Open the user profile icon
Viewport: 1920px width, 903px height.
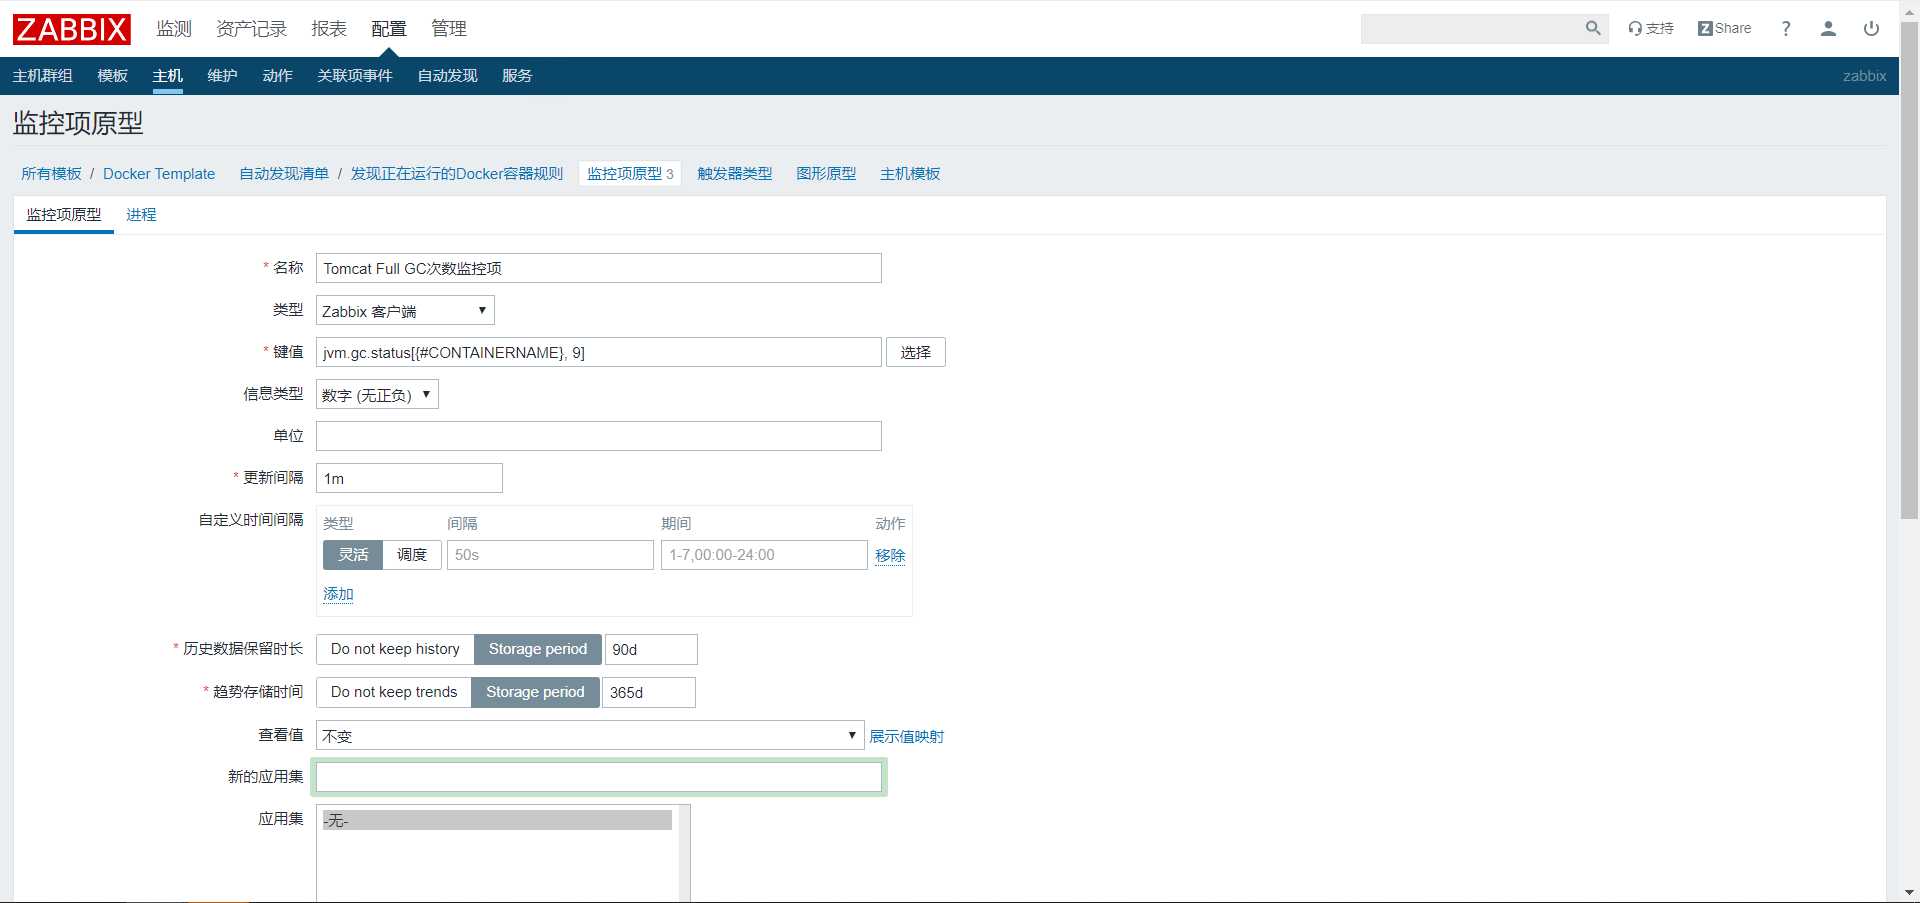click(1828, 28)
